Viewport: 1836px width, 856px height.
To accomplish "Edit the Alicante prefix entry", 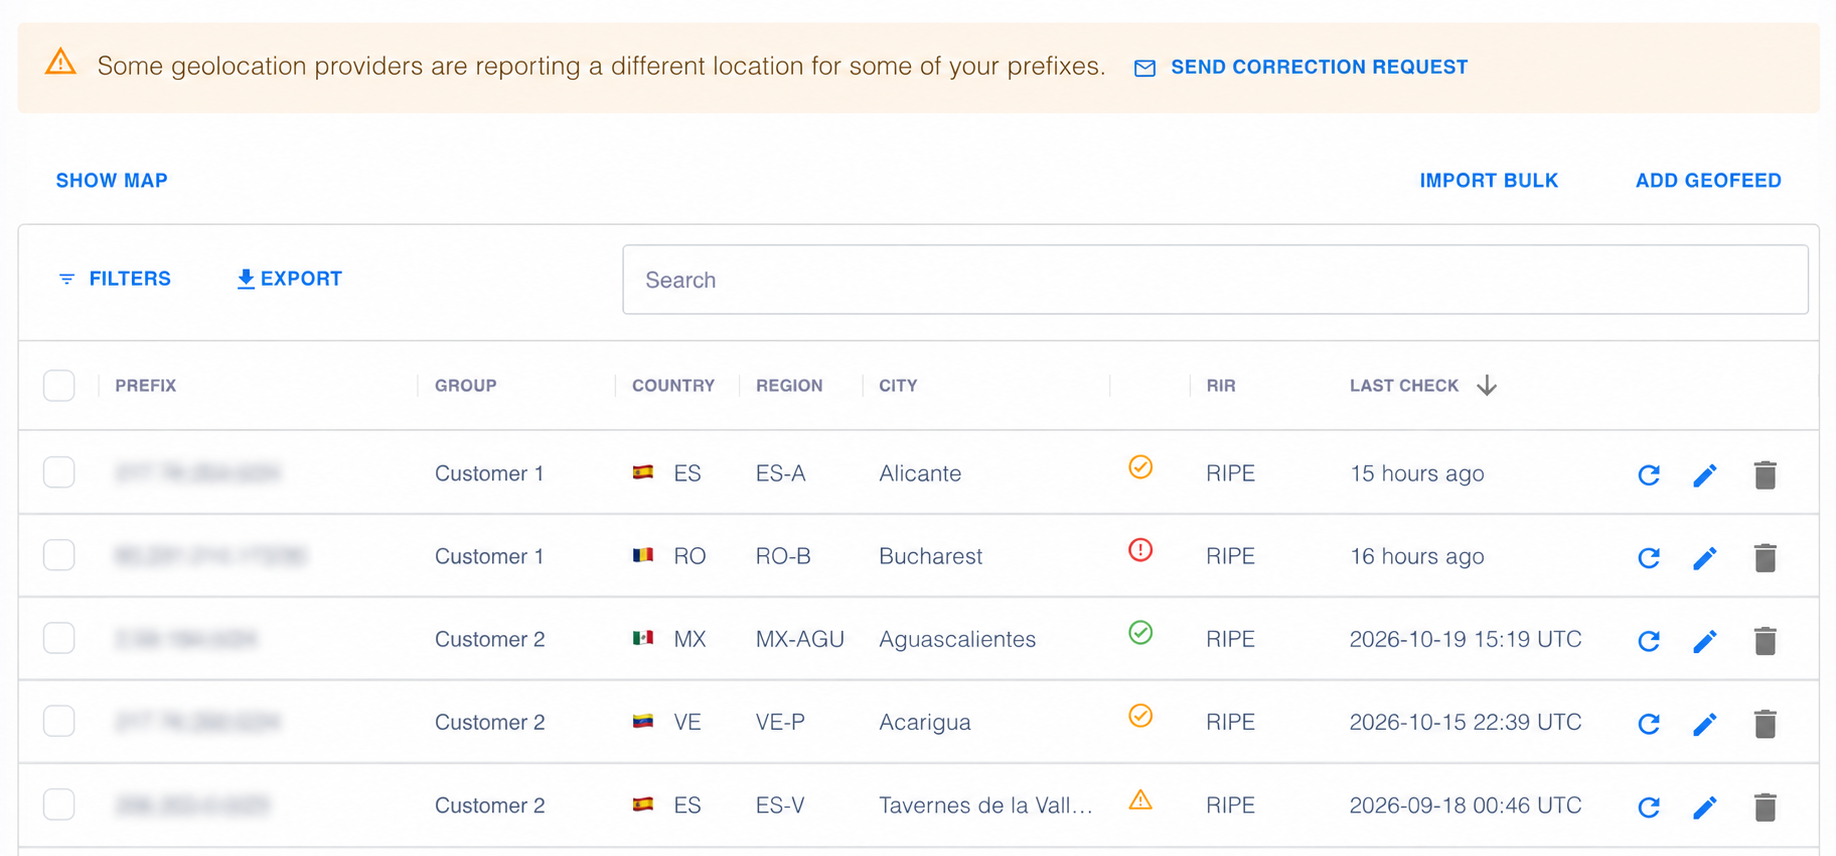I will coord(1705,475).
